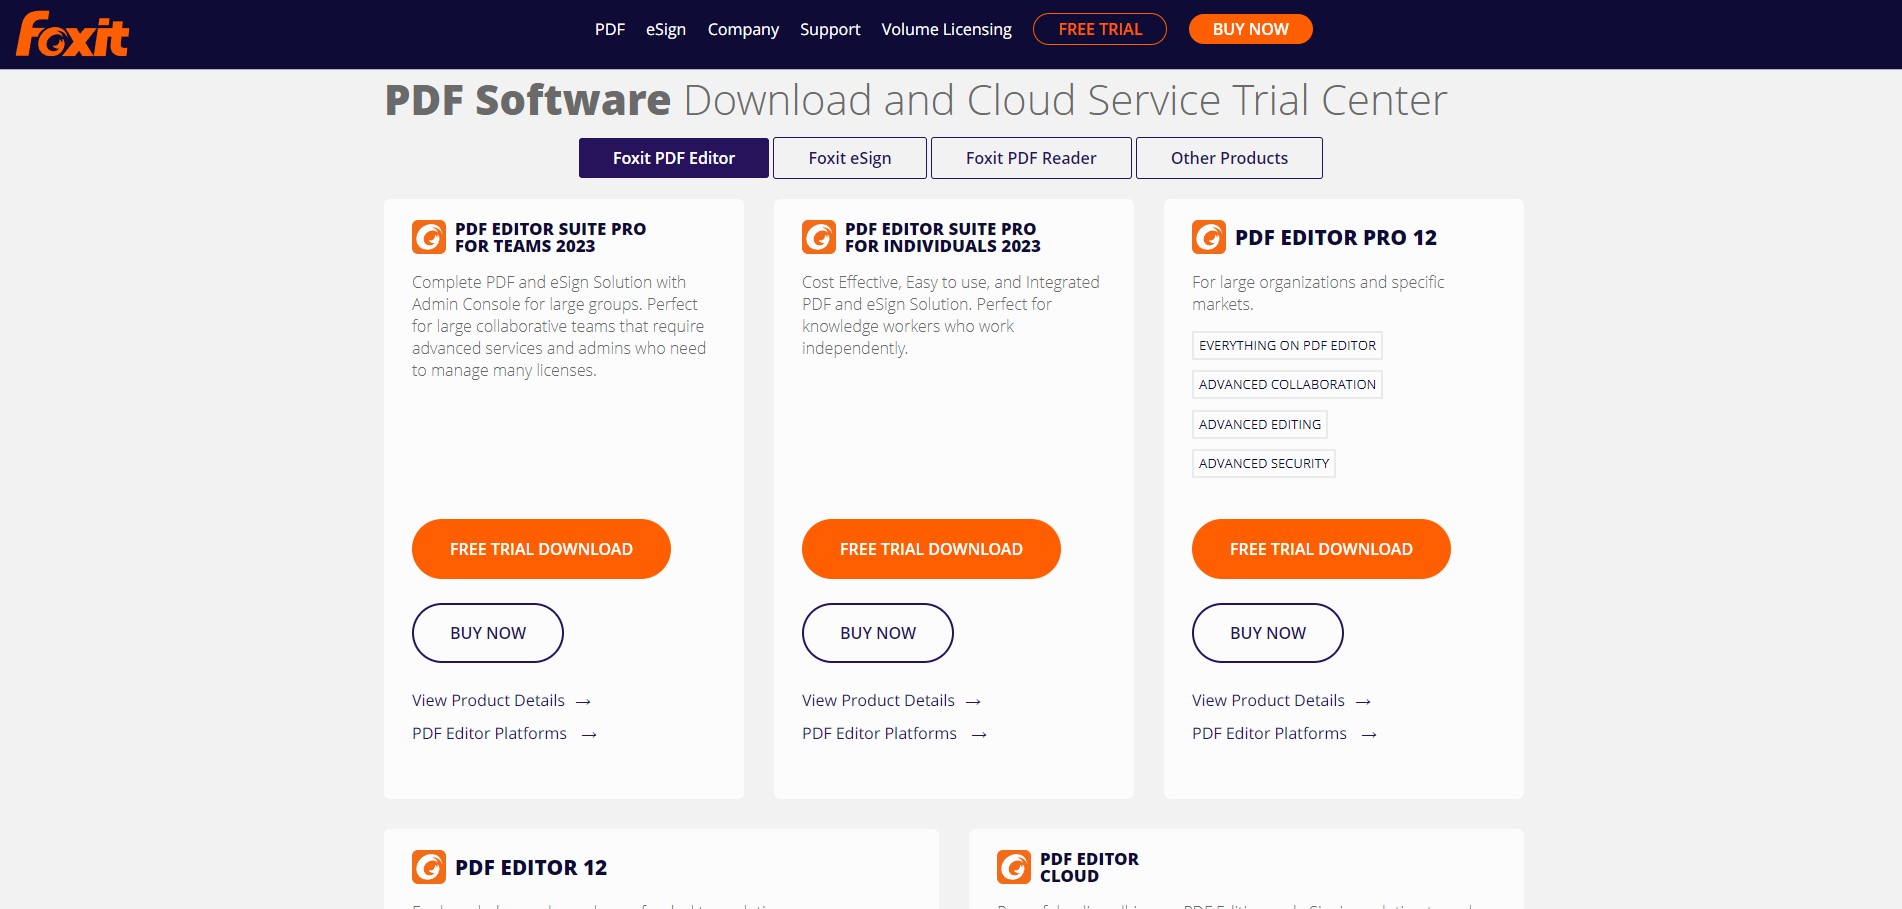Click the FREE TRIAL button in the header

[x=1100, y=29]
